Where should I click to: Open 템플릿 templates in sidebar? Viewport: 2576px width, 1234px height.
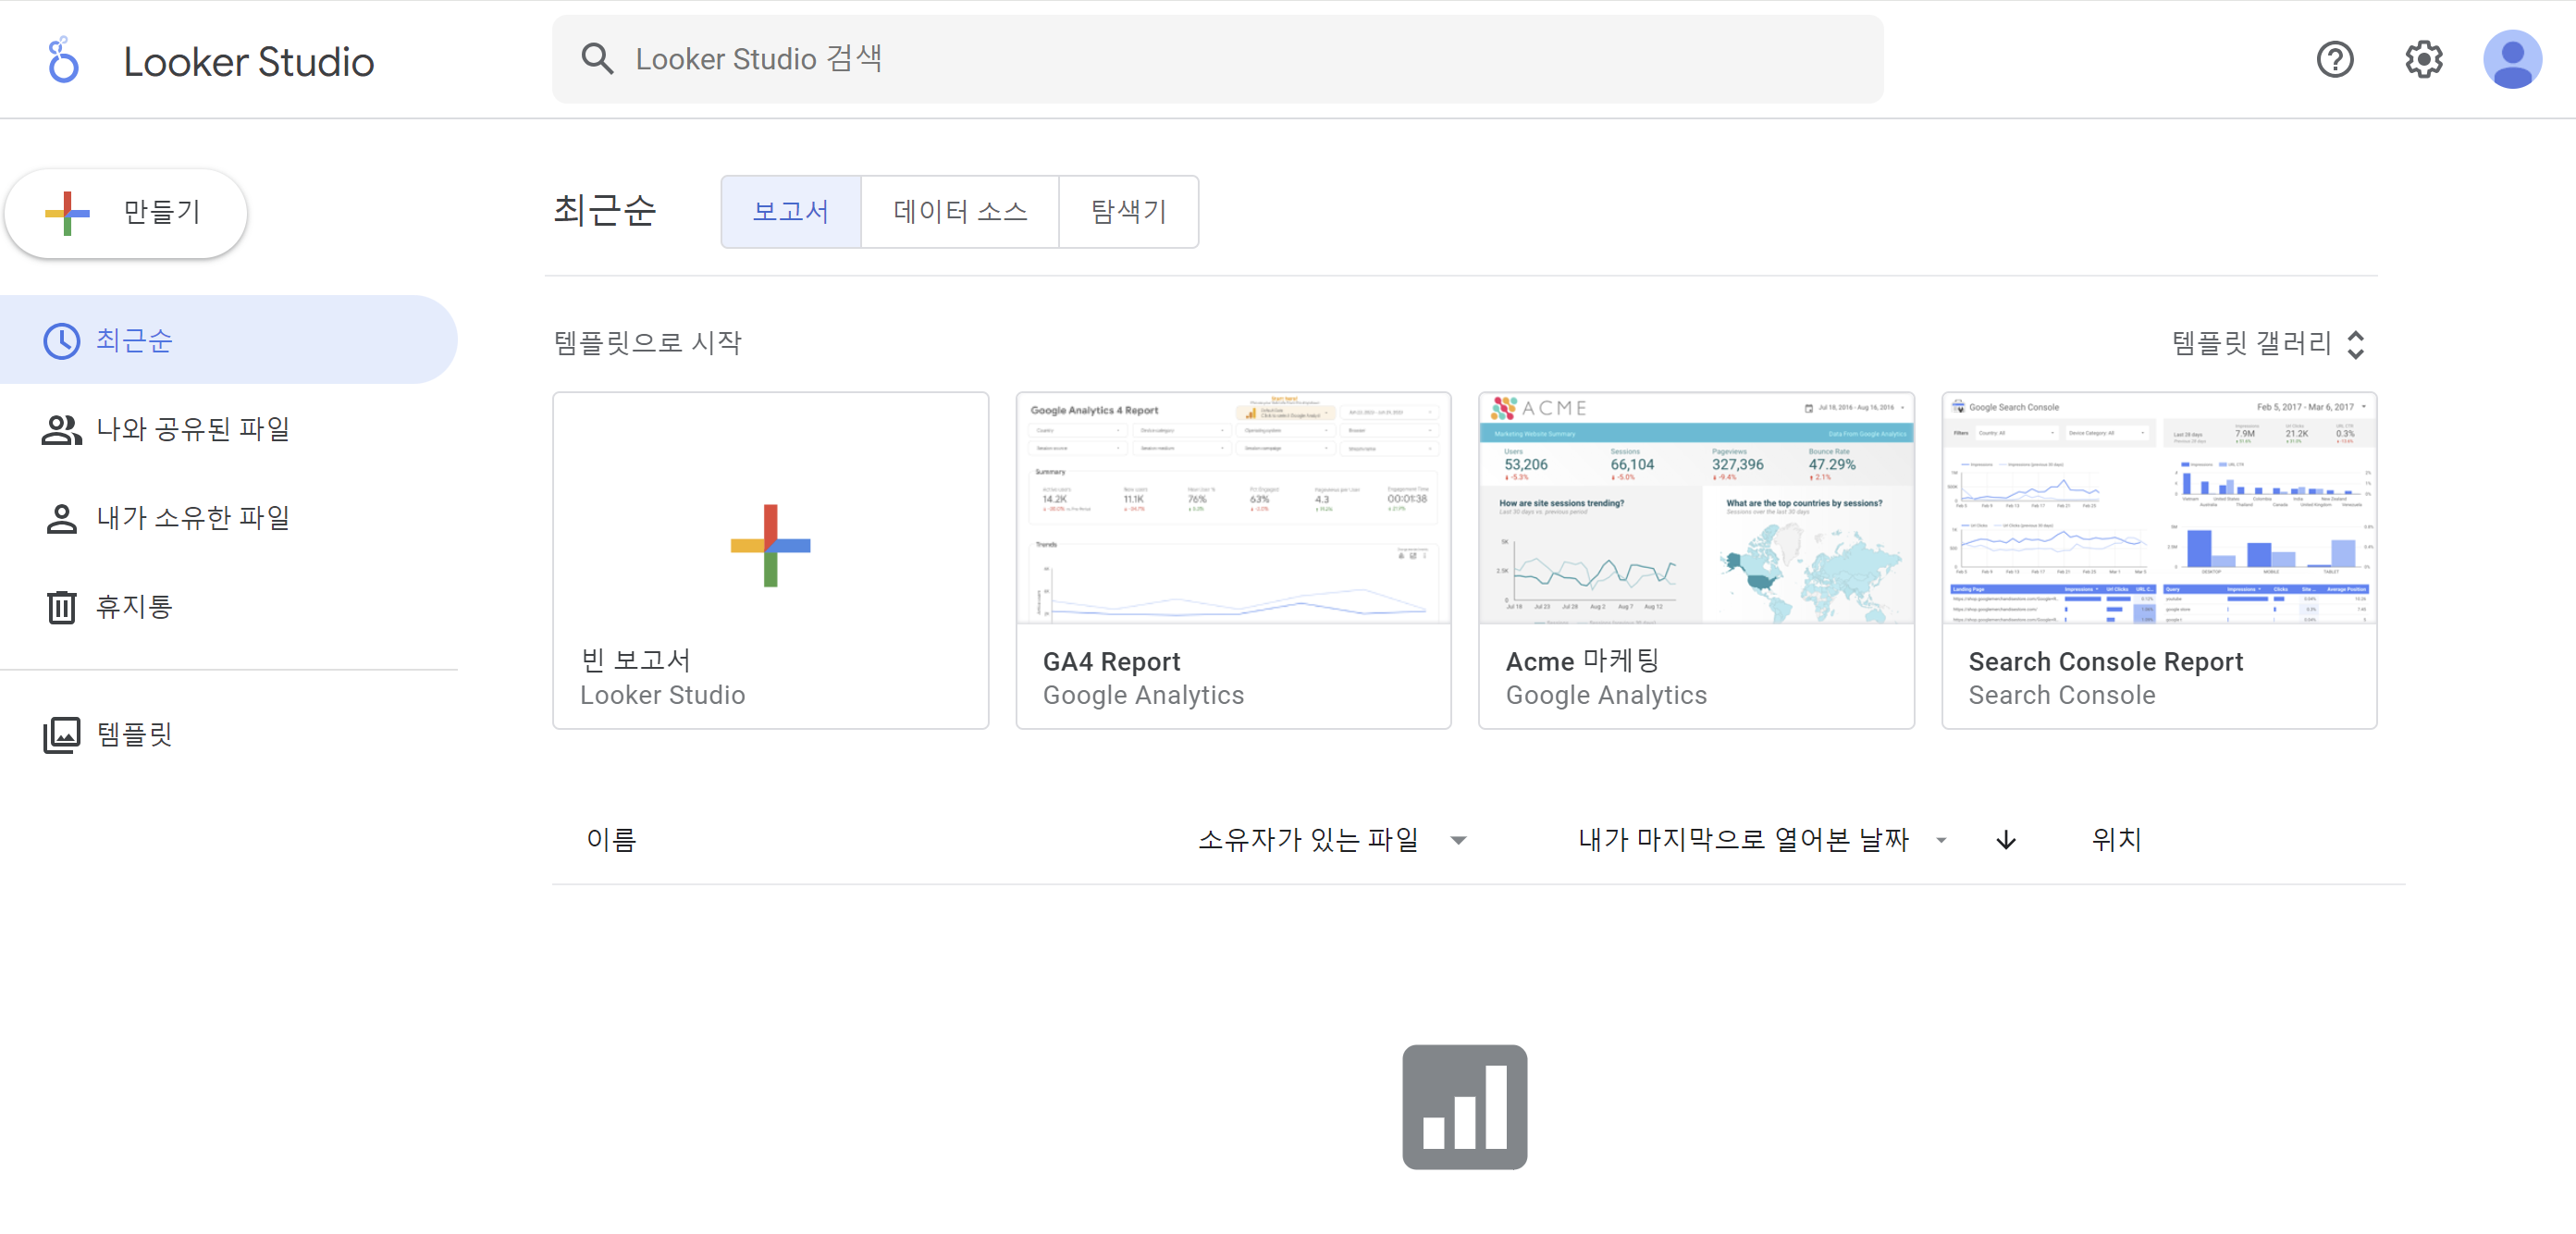(228, 735)
